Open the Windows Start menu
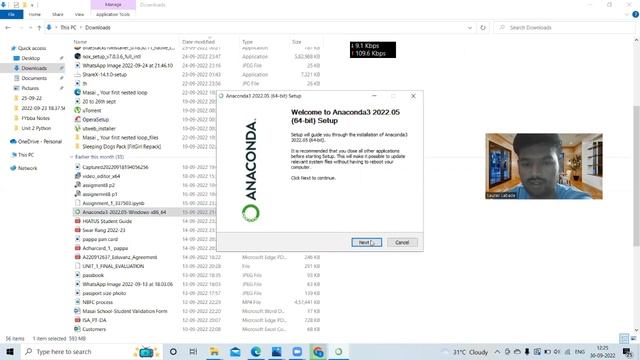 [10, 351]
